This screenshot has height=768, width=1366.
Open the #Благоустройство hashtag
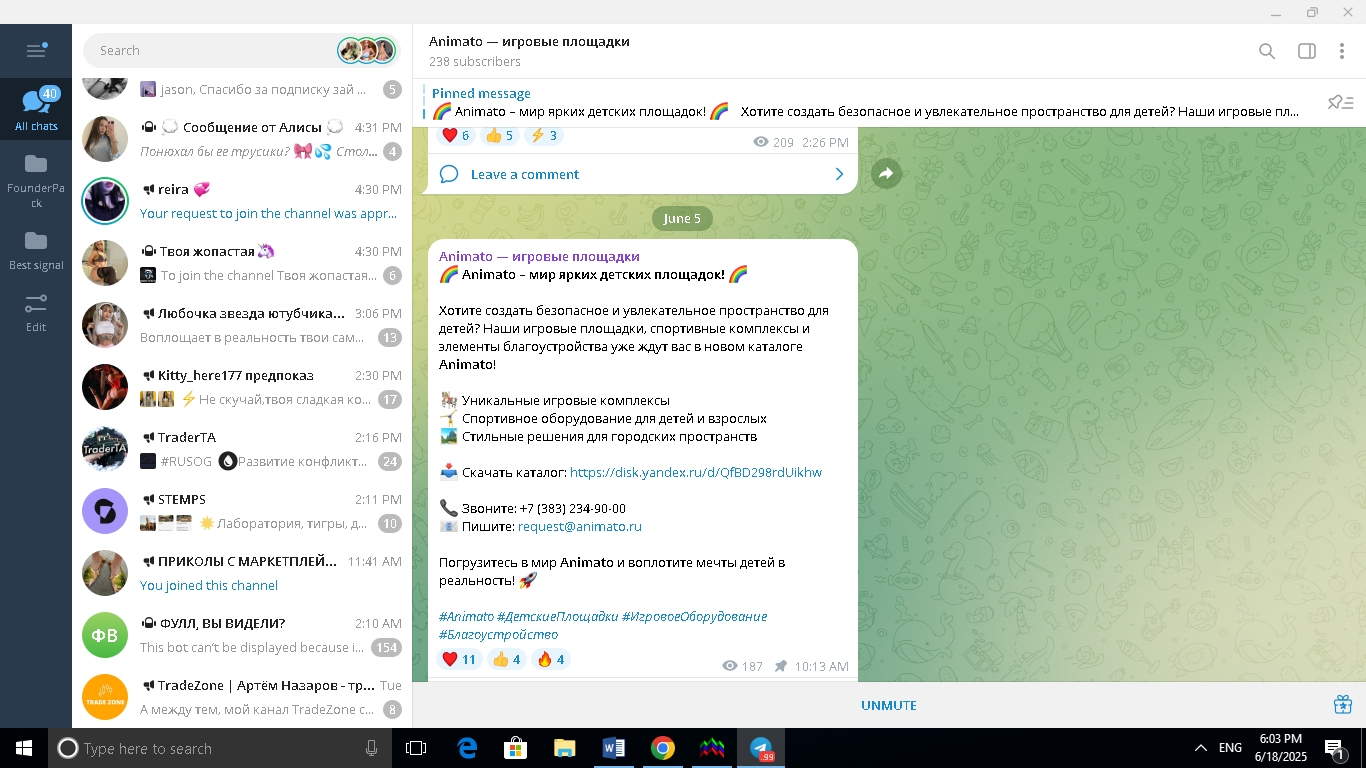point(498,635)
